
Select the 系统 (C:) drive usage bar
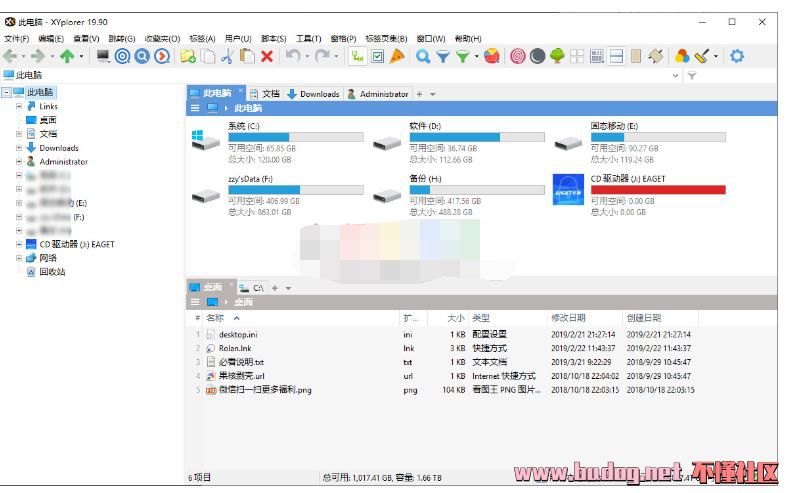coord(296,137)
